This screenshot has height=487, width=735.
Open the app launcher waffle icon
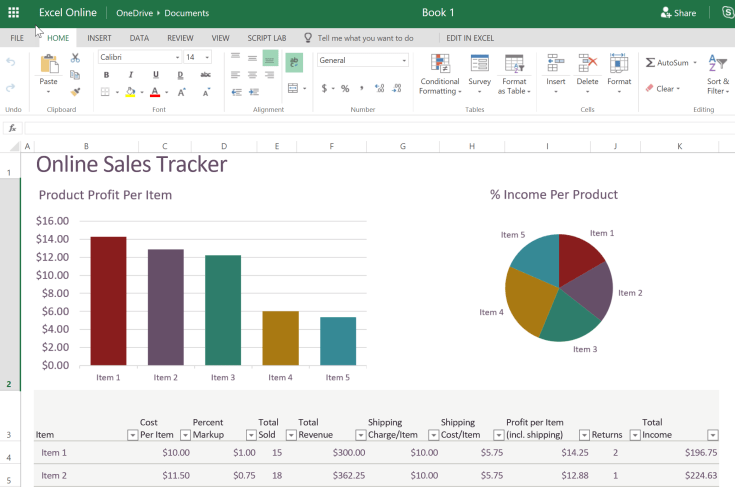pos(14,13)
